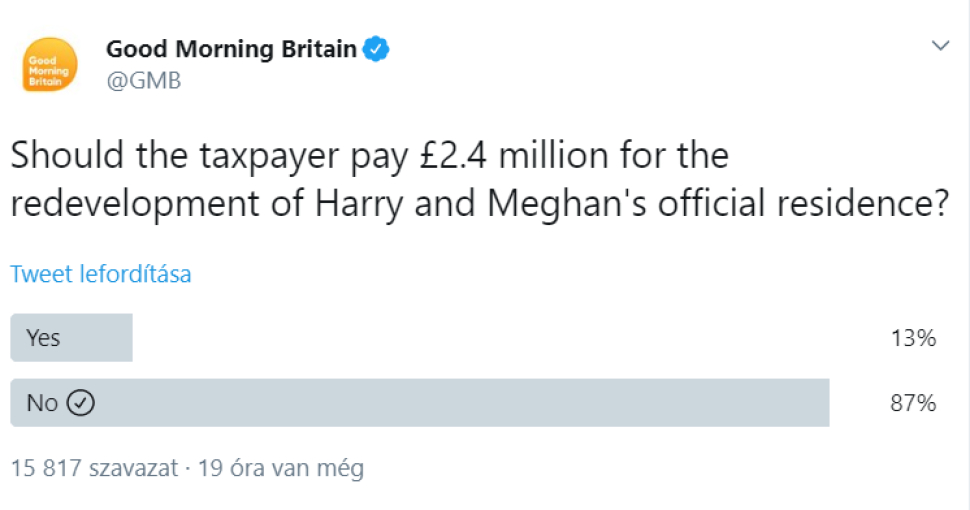The width and height of the screenshot is (970, 510).
Task: Click the 19 óra van még text
Action: click(x=280, y=469)
